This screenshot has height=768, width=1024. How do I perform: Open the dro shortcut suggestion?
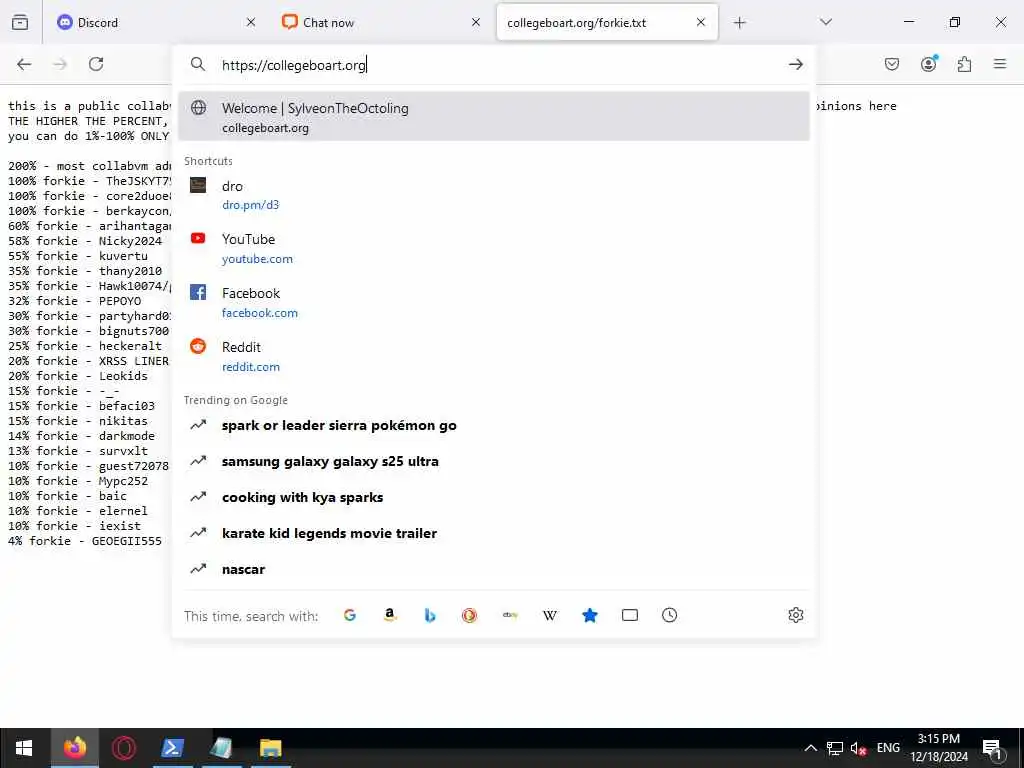tap(494, 195)
